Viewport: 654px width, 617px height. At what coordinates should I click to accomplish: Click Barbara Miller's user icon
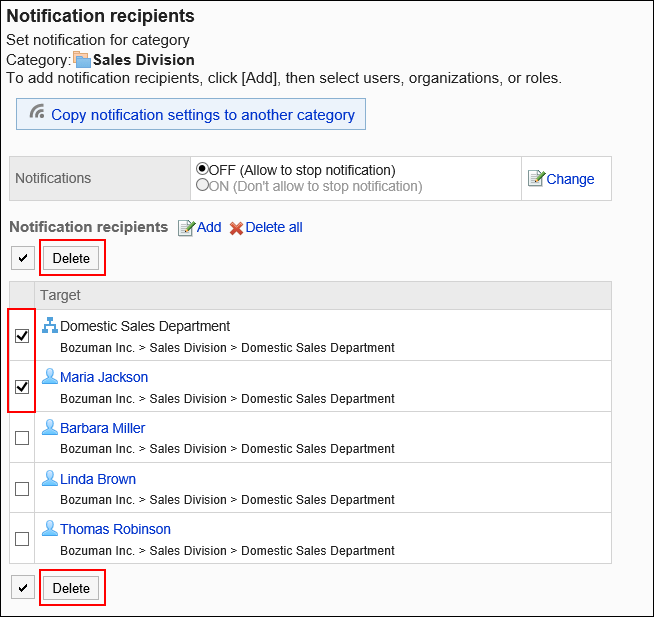50,427
